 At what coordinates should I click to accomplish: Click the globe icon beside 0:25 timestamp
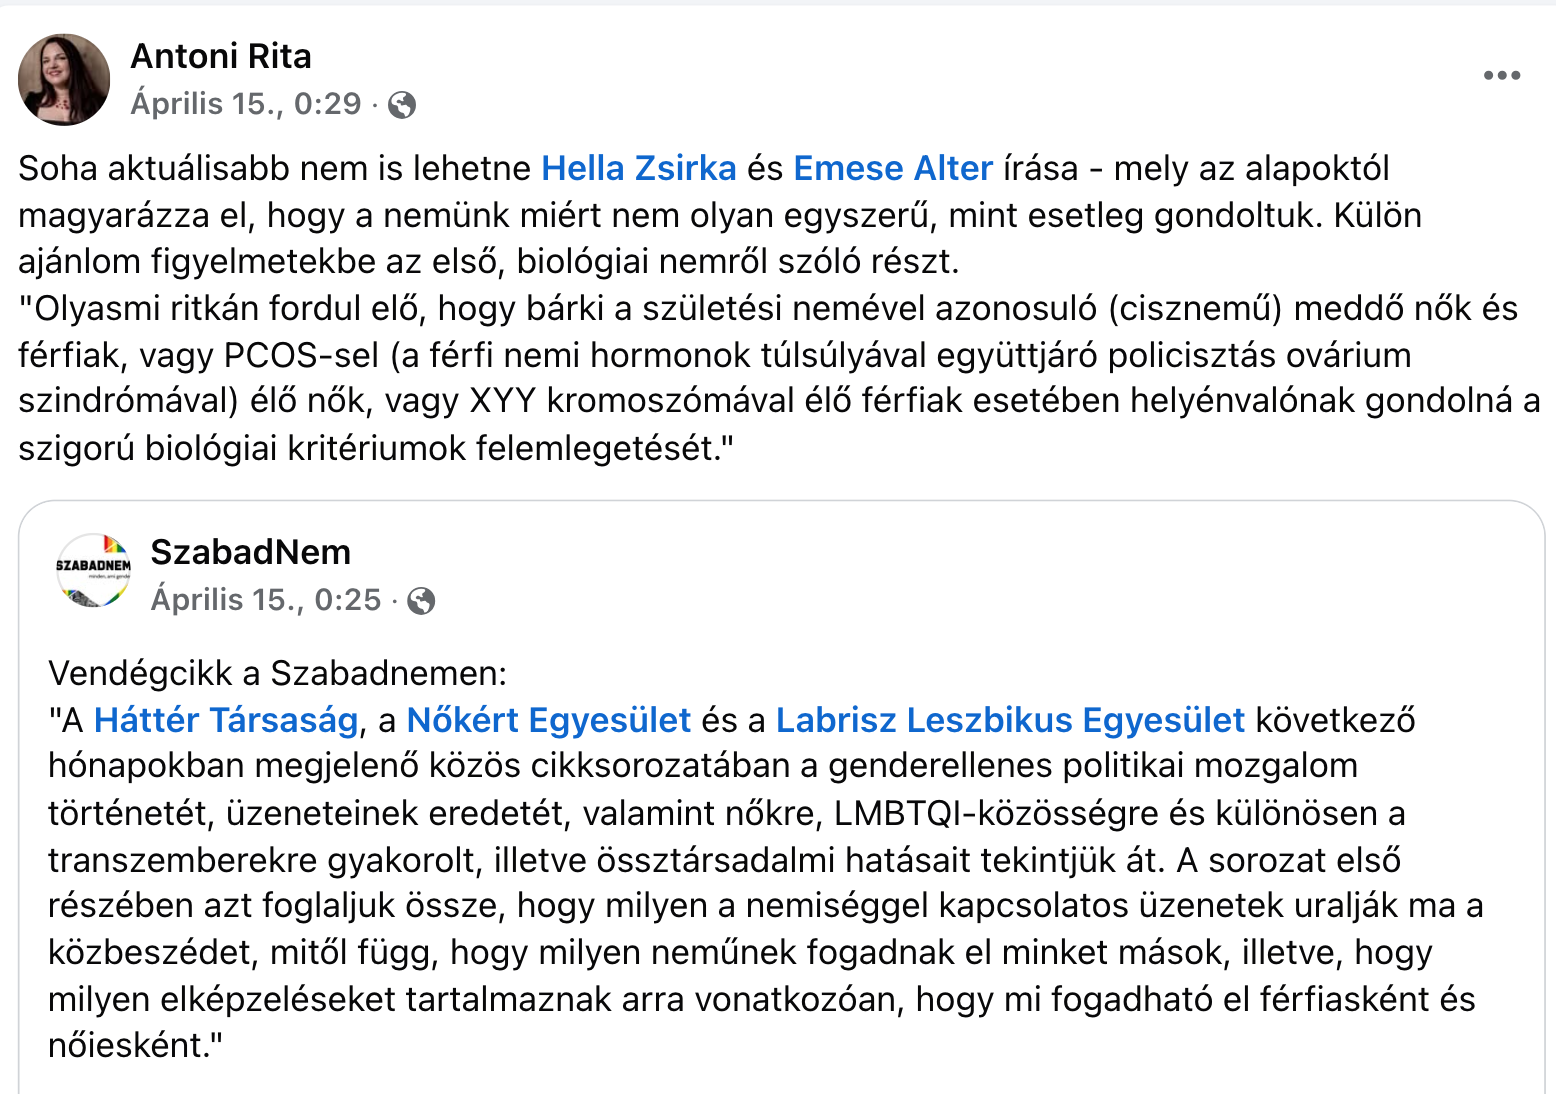[x=422, y=600]
